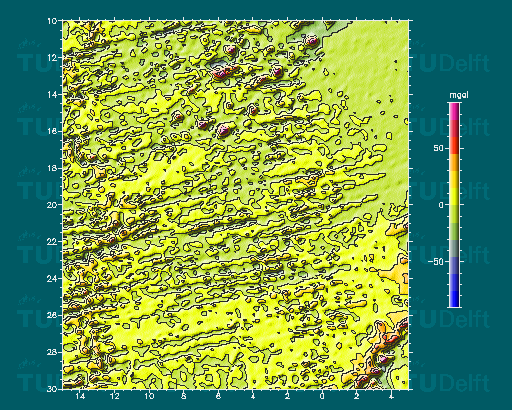Select the red anomaly peak near latitude 16, longitude 6
The width and height of the screenshot is (512, 410).
(x=224, y=129)
